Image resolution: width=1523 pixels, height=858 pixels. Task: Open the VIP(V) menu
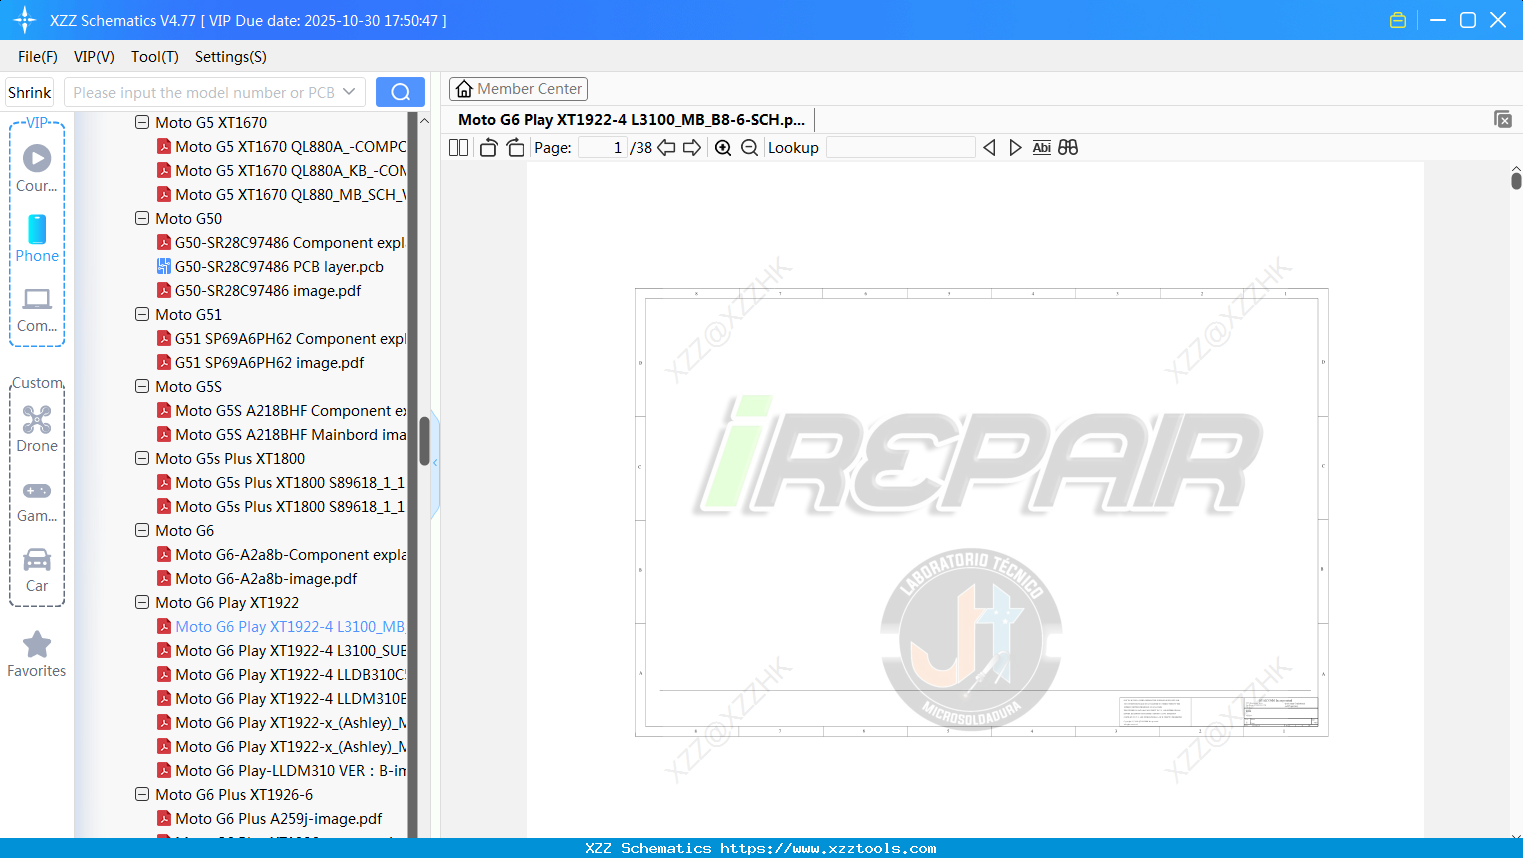point(94,57)
